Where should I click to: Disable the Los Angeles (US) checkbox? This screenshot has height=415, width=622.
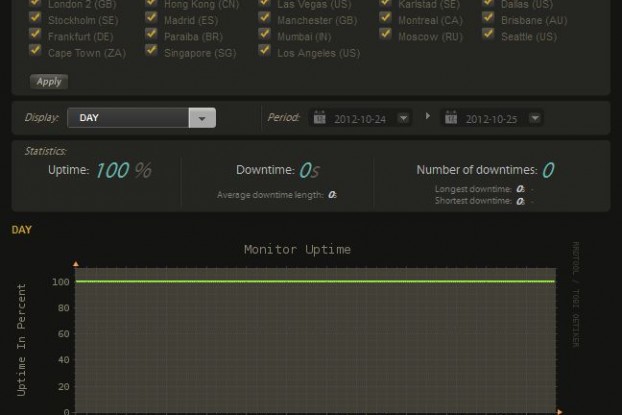click(x=264, y=52)
